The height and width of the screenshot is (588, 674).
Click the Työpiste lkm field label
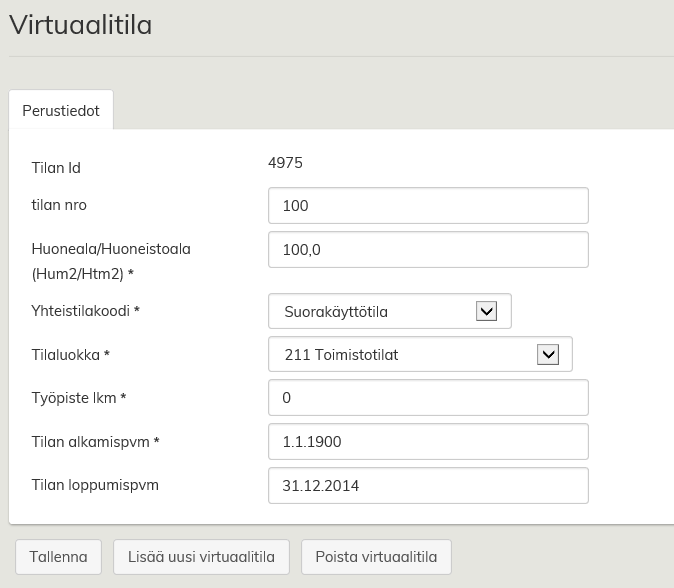coord(80,397)
